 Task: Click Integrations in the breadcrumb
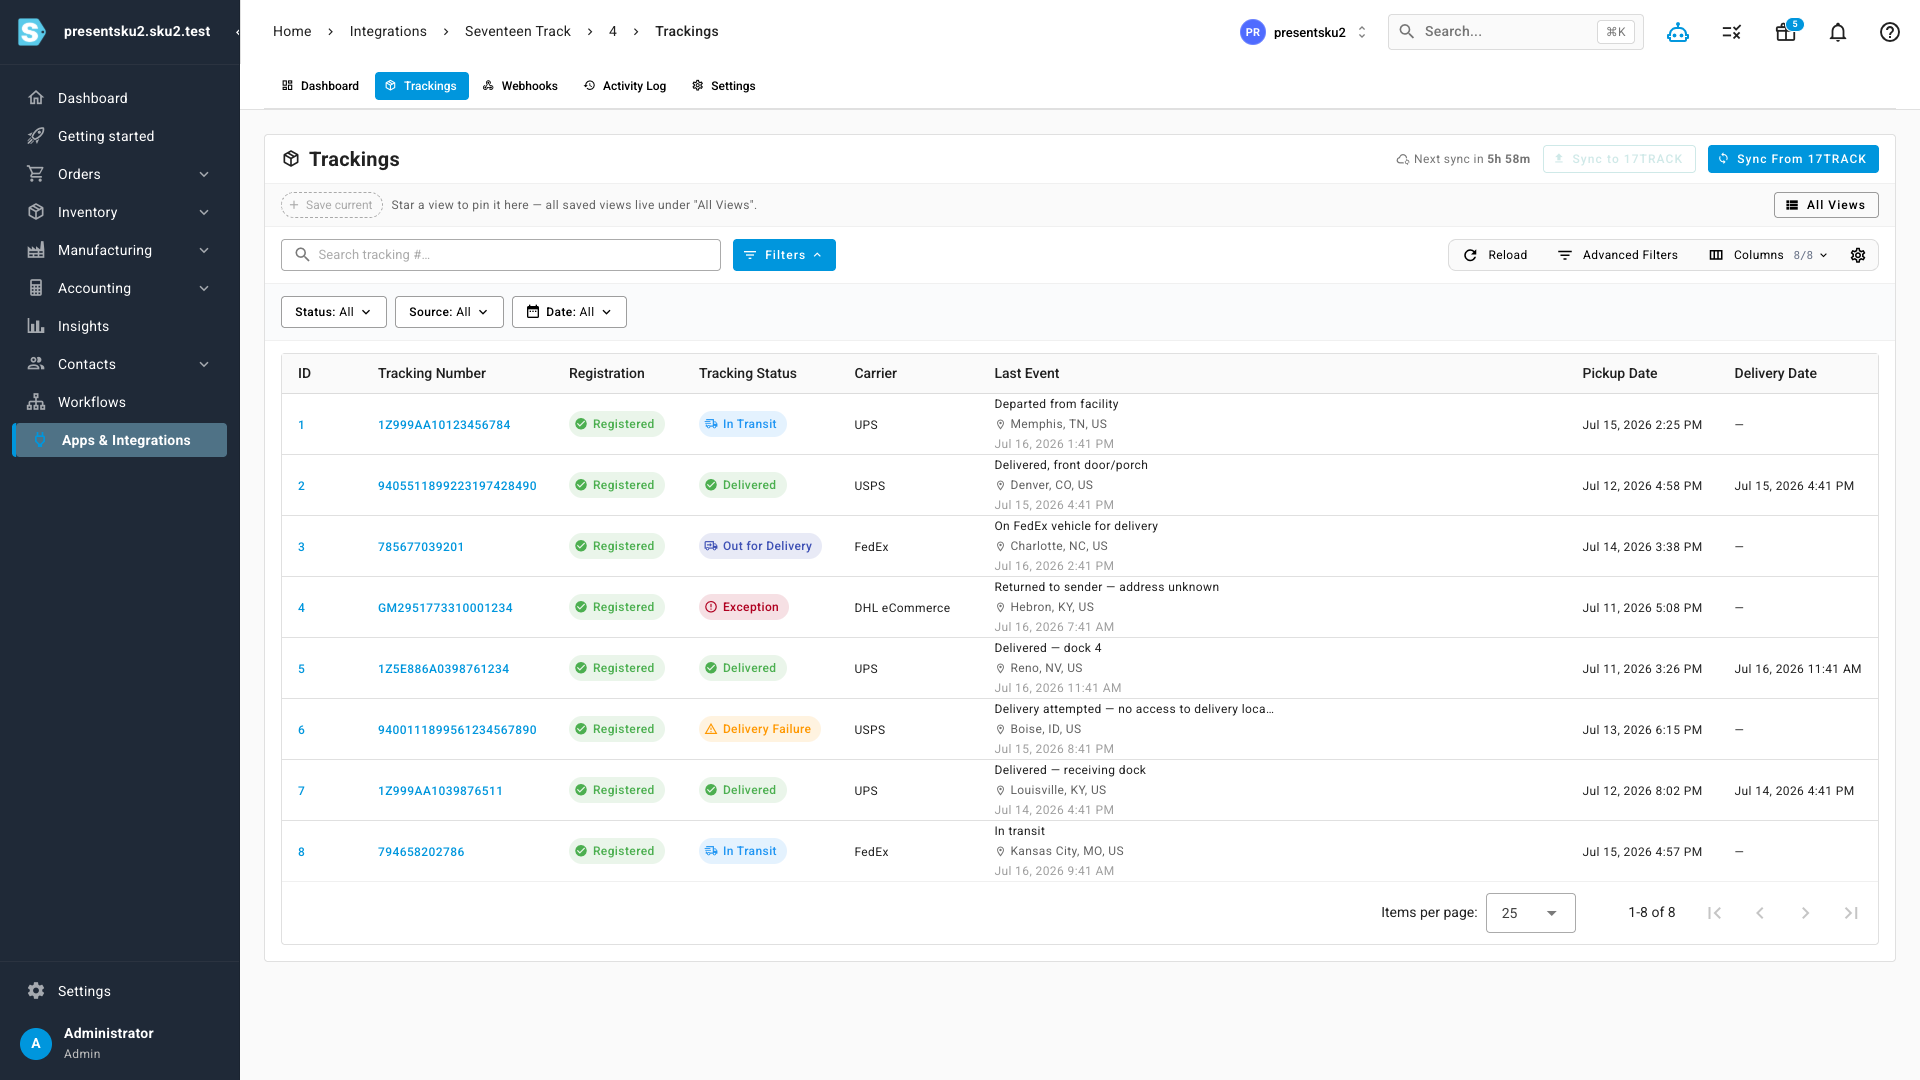pos(388,32)
